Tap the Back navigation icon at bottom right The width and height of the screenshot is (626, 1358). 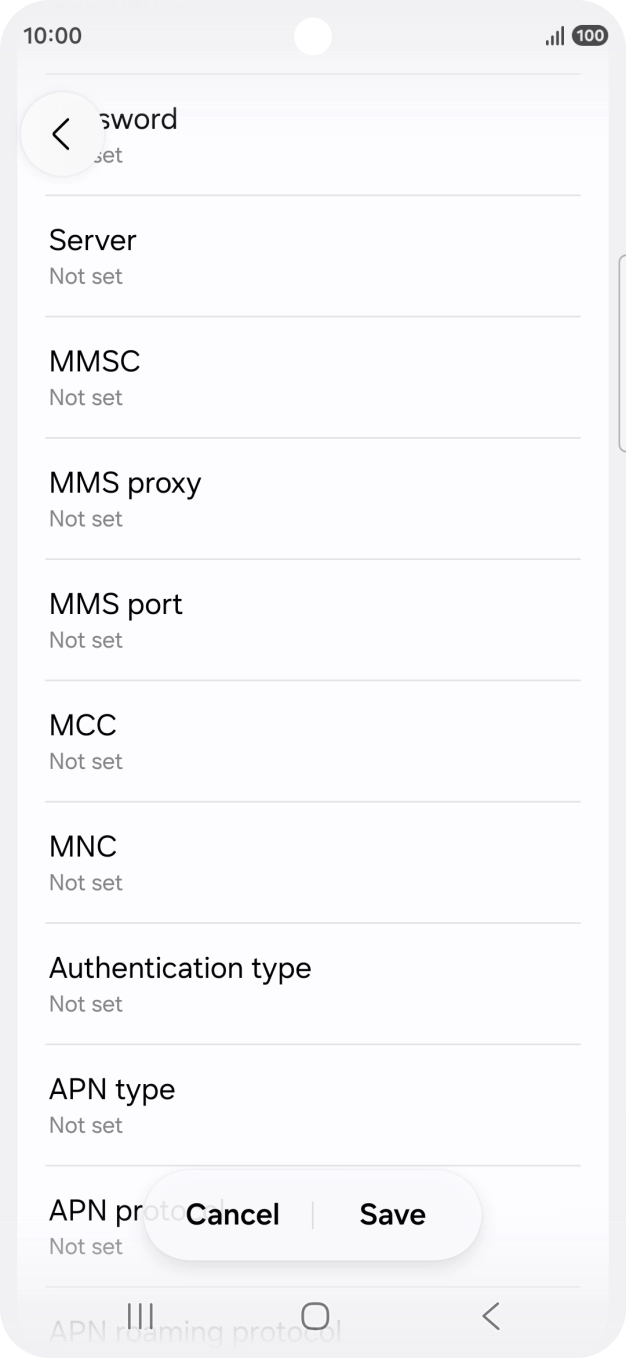tap(490, 1316)
